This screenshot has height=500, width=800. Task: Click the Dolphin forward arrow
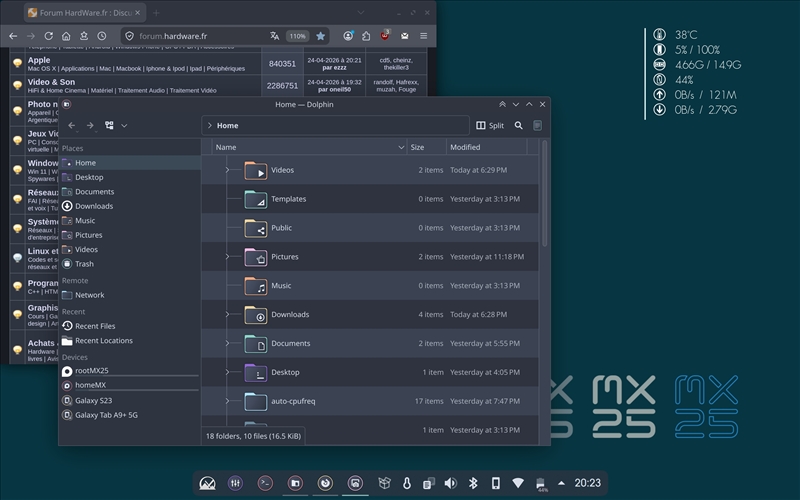coord(90,126)
